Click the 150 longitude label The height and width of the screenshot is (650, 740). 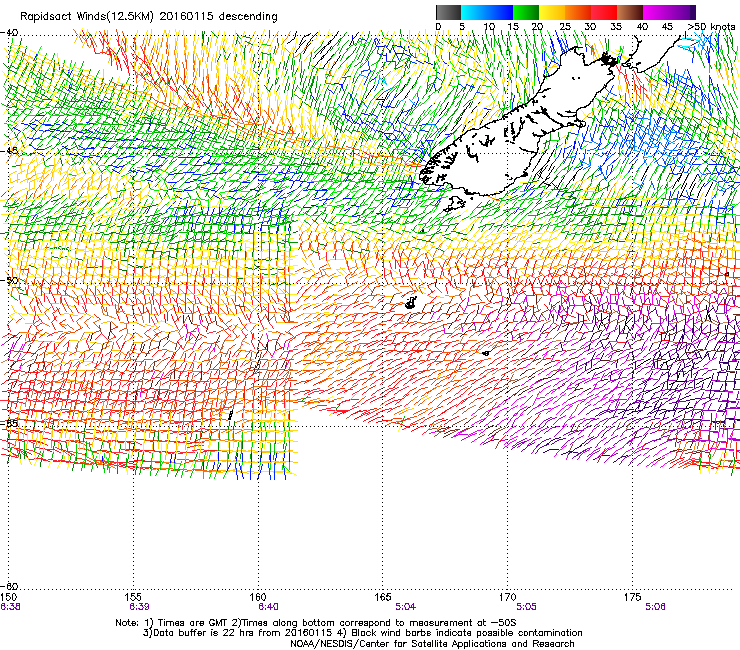point(8,597)
